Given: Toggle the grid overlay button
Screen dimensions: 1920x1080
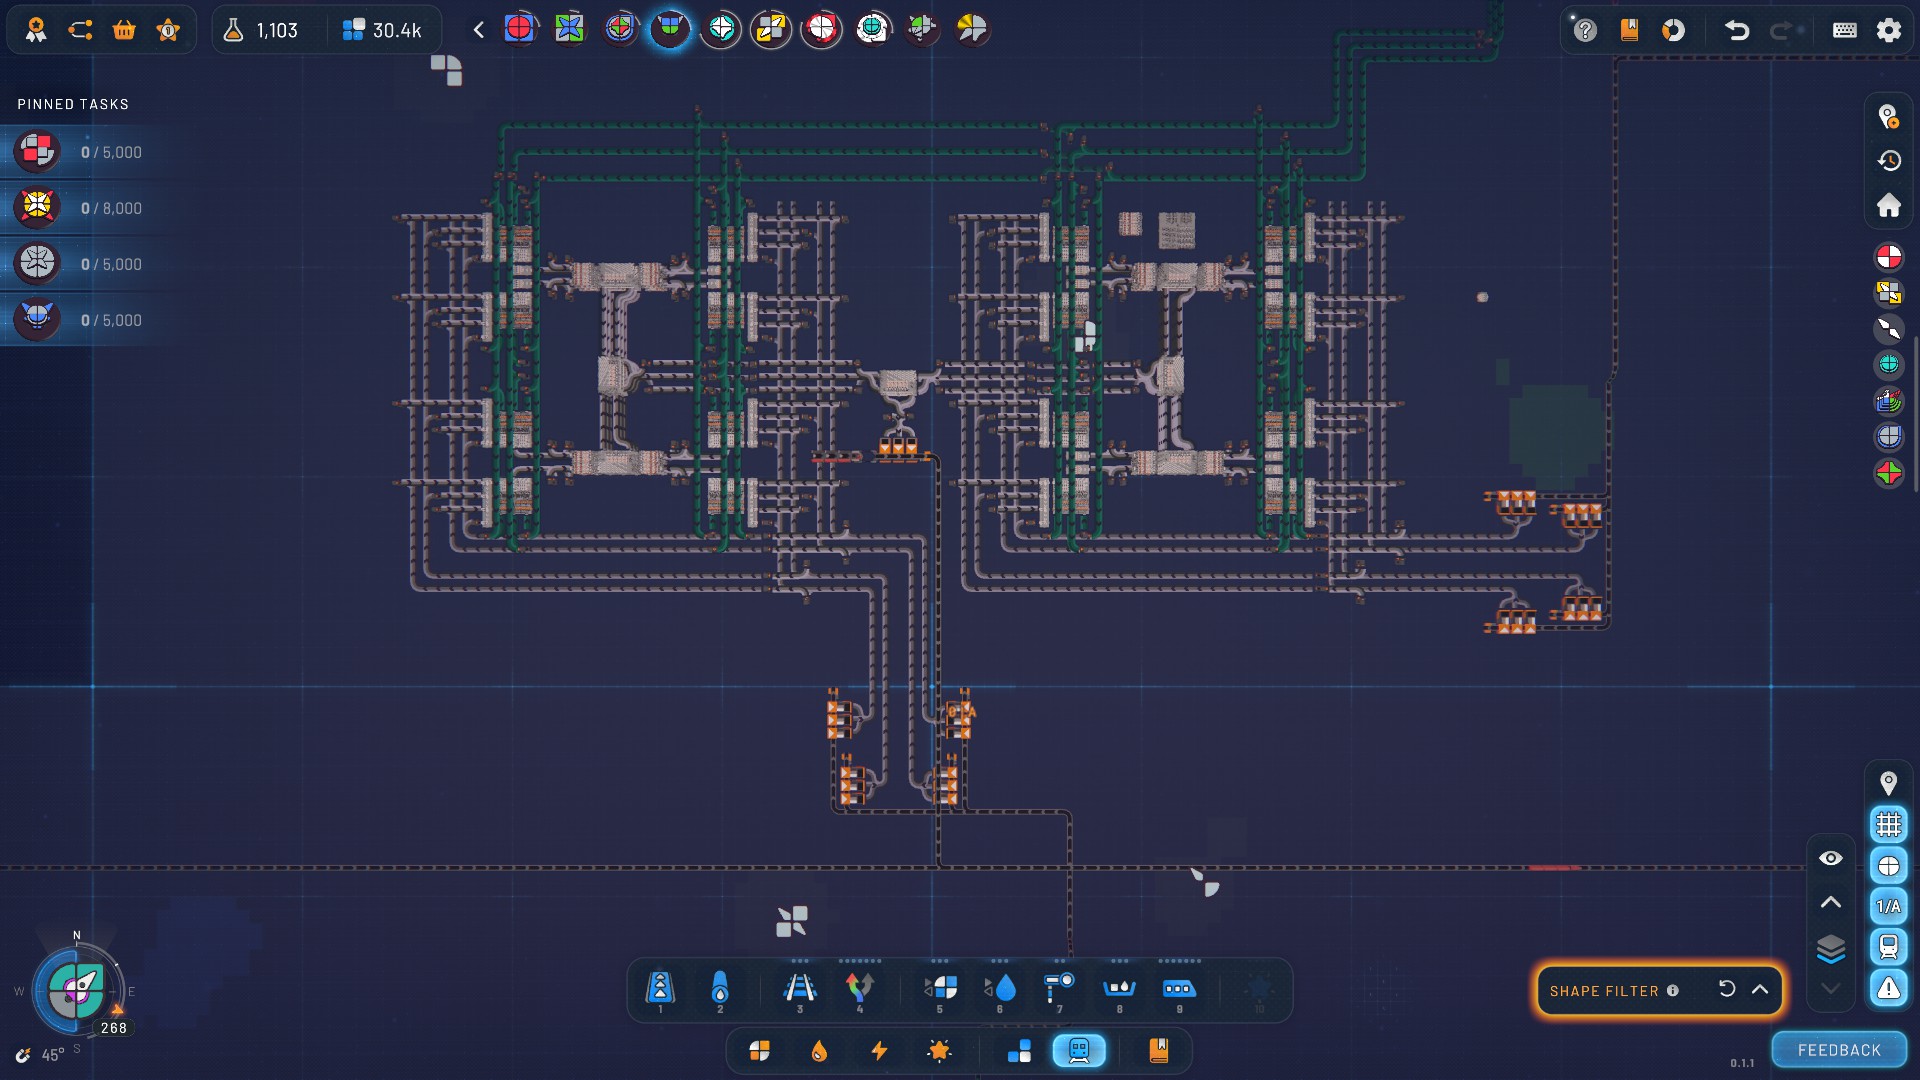Looking at the screenshot, I should coord(1888,825).
